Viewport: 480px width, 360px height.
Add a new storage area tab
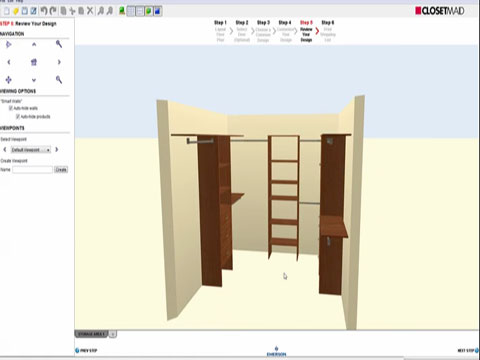pos(113,334)
